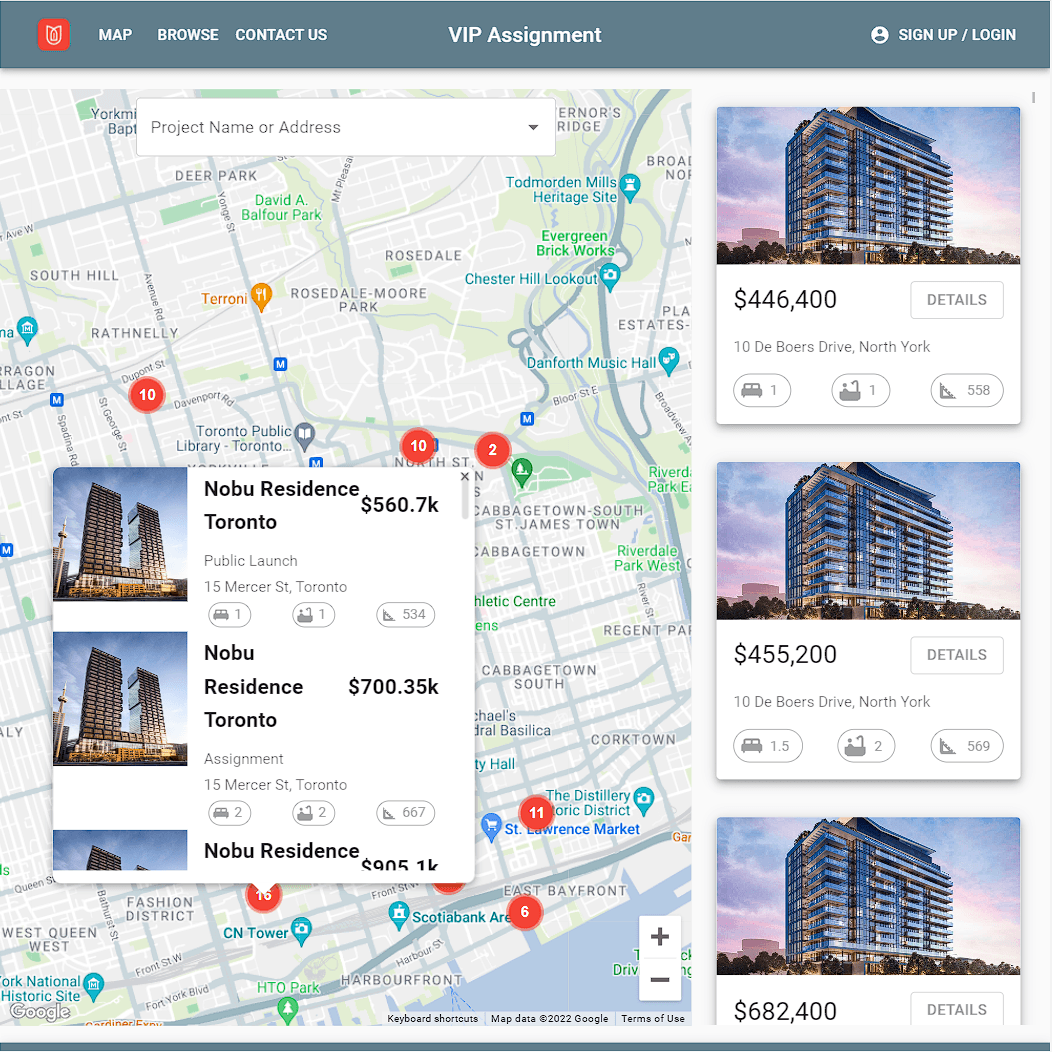Open DETAILS for the $455,200 listing
Image resolution: width=1052 pixels, height=1052 pixels.
pyautogui.click(x=956, y=655)
